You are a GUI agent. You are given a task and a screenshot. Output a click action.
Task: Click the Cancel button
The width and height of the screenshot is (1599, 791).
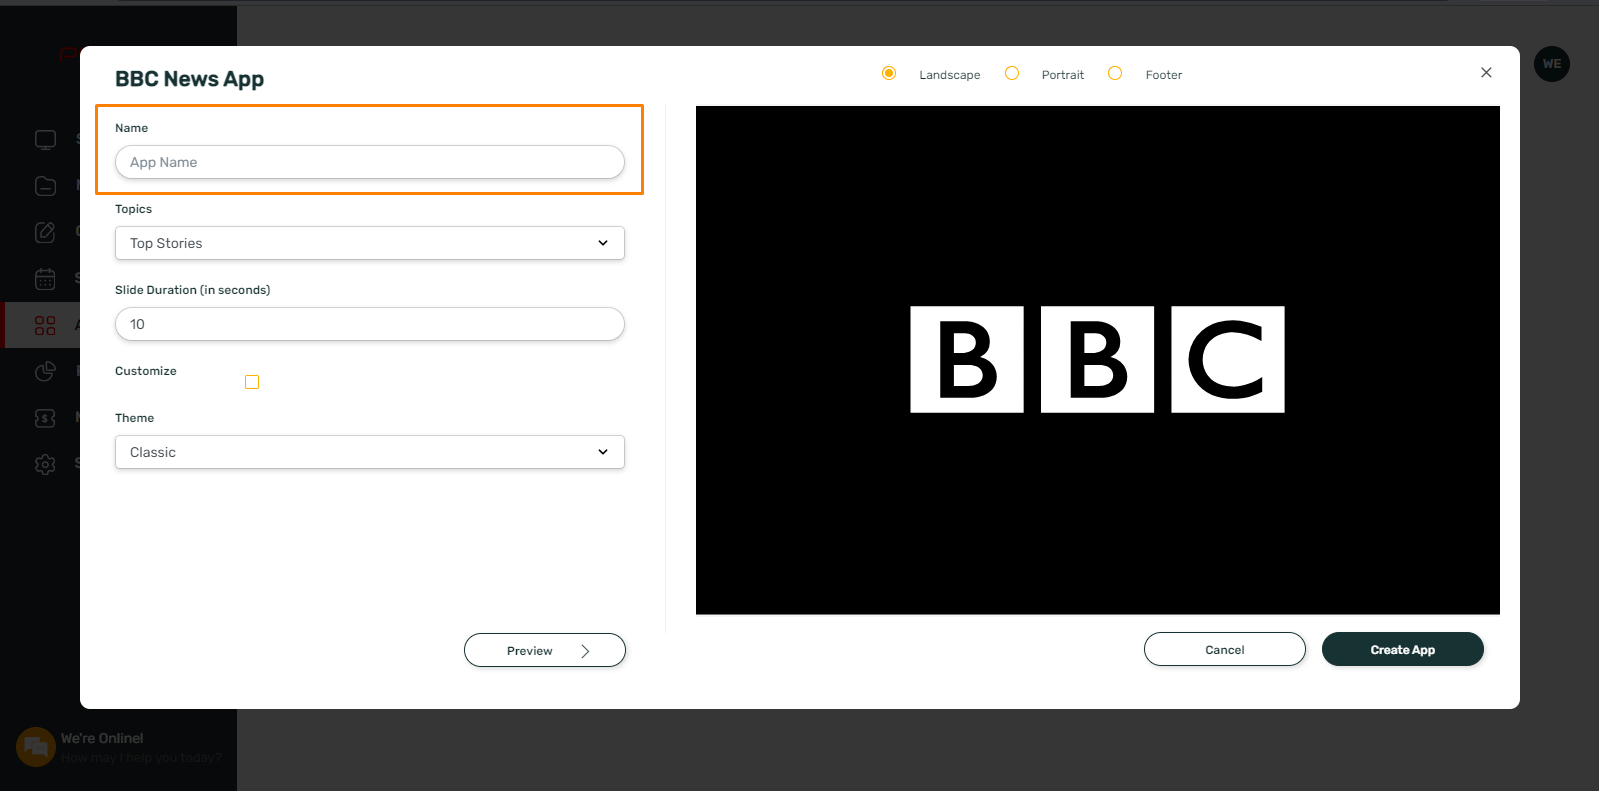[1225, 649]
